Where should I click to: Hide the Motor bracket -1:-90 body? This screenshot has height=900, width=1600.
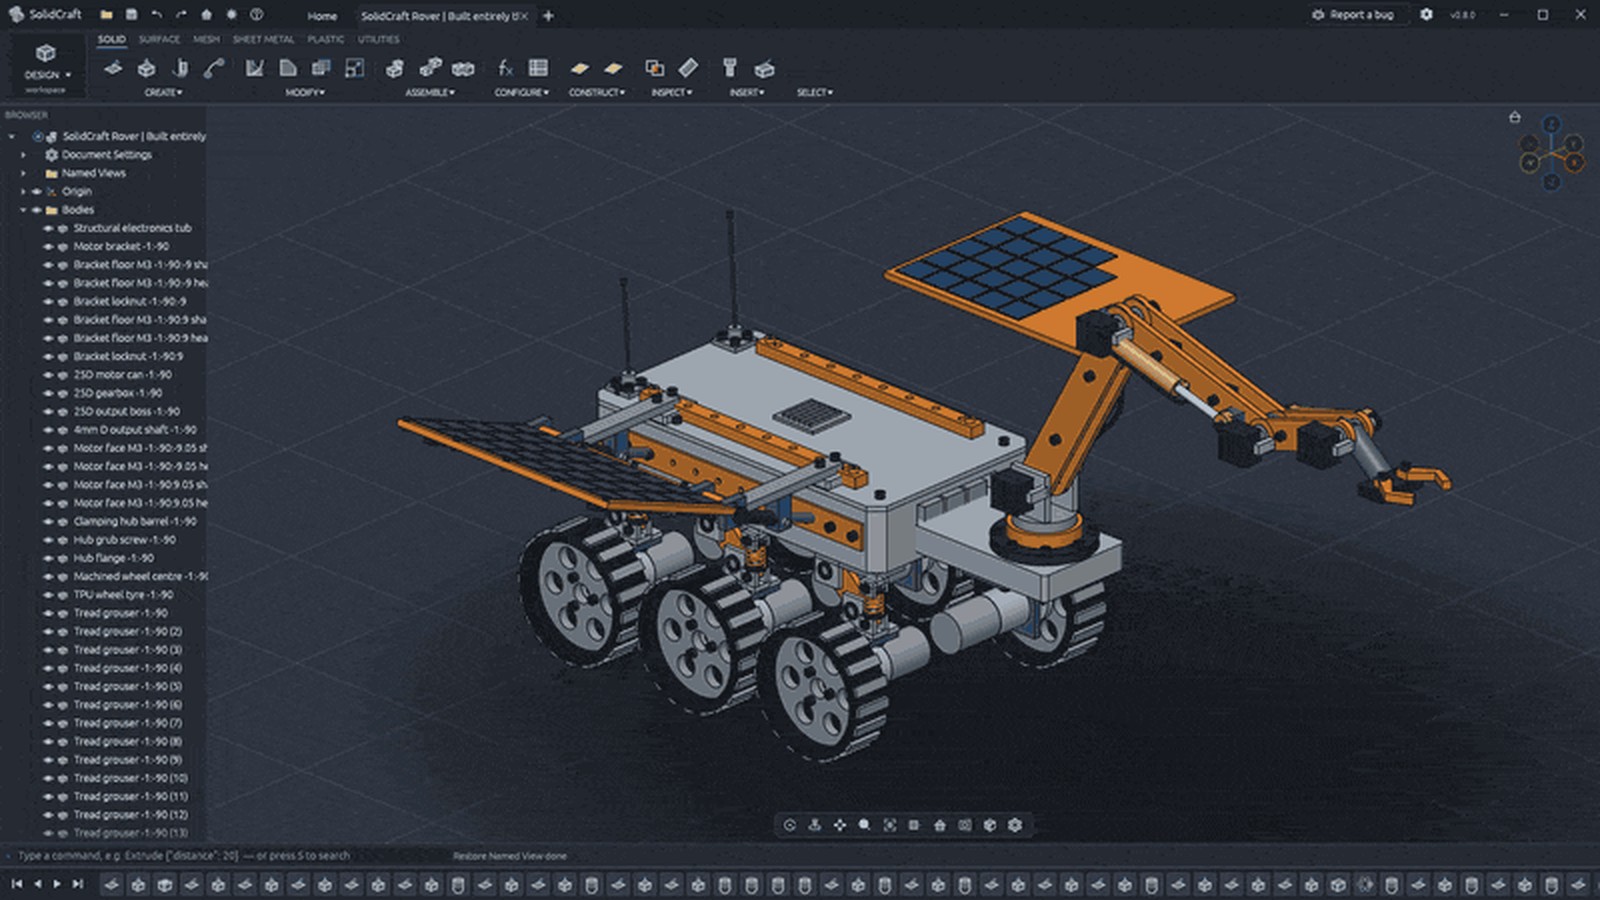click(47, 246)
